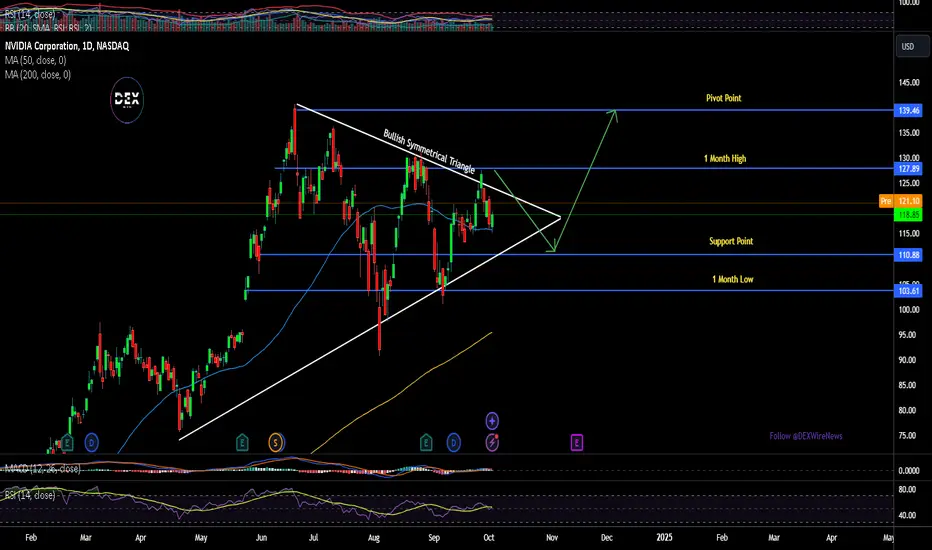The image size is (932, 550).
Task: Select the green 118.85 last price label
Action: point(909,215)
